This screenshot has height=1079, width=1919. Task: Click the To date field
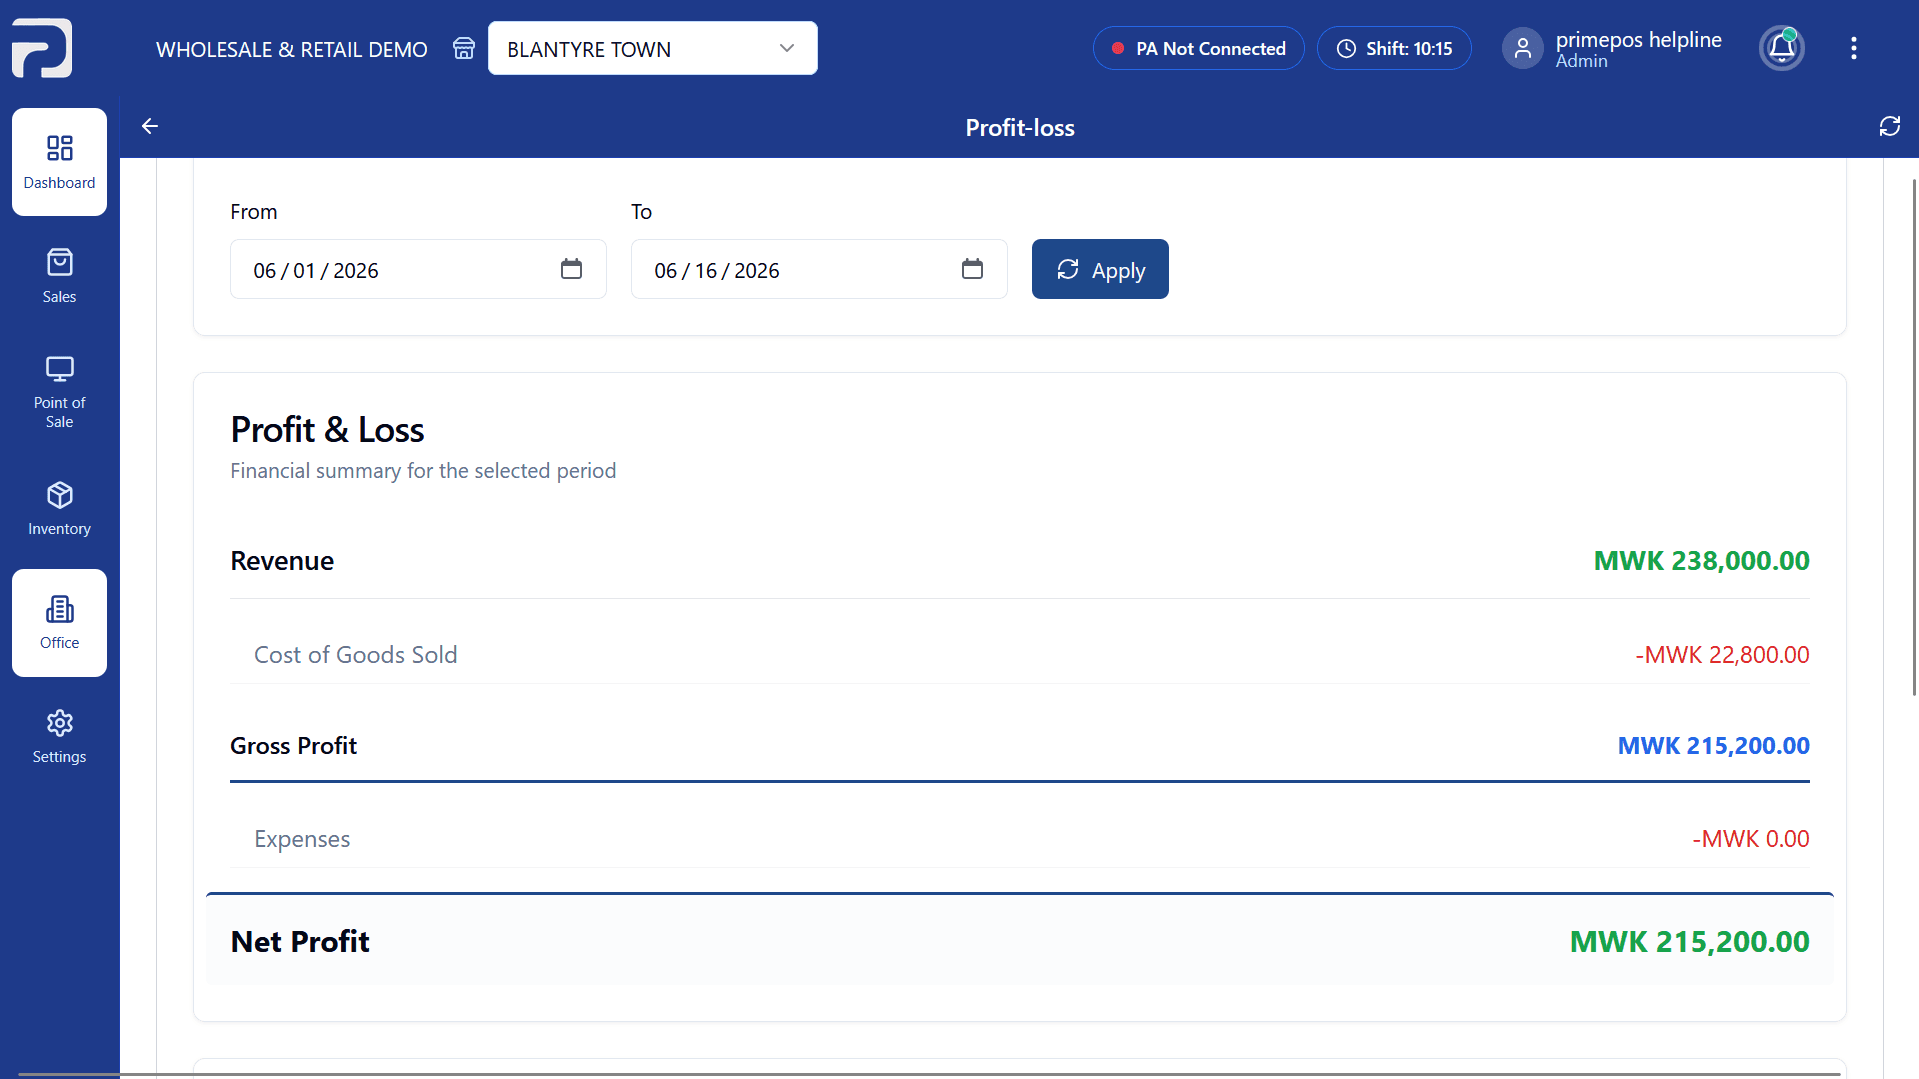click(x=819, y=269)
